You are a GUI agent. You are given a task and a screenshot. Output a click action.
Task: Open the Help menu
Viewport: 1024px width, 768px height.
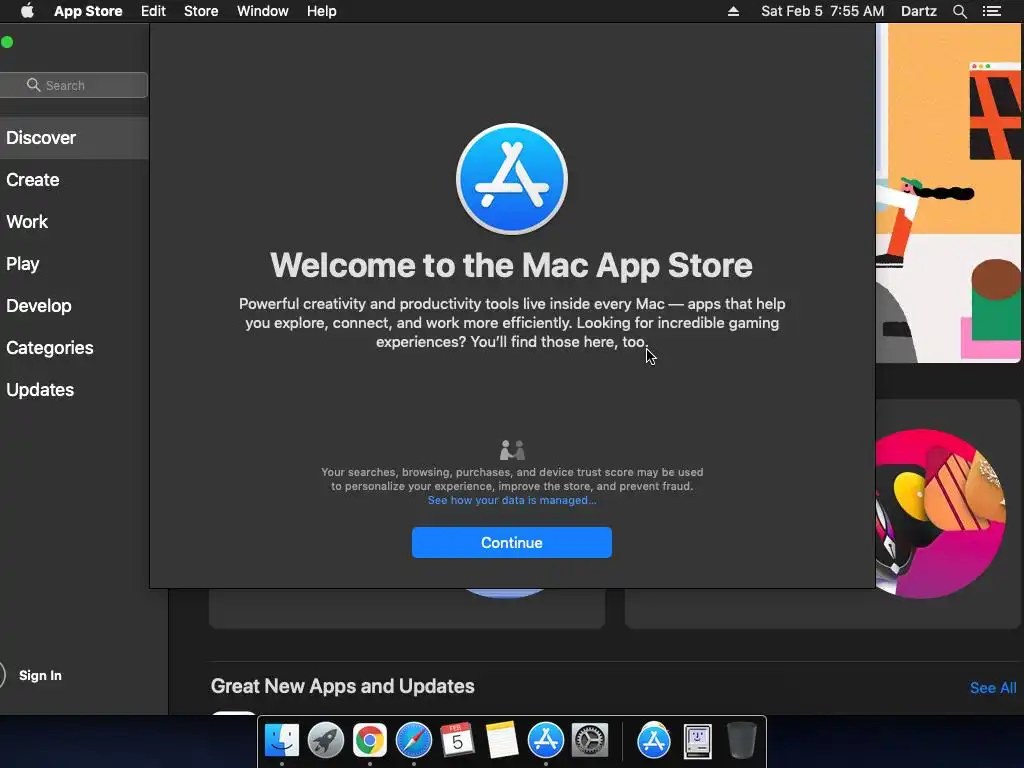321,11
